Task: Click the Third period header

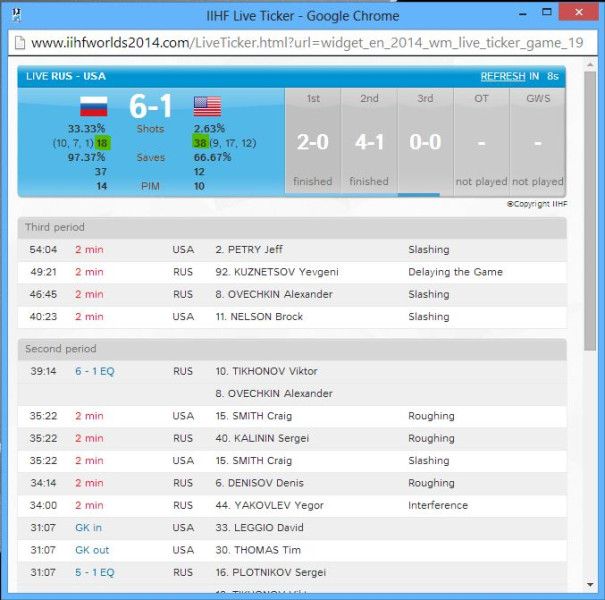Action: pos(292,227)
